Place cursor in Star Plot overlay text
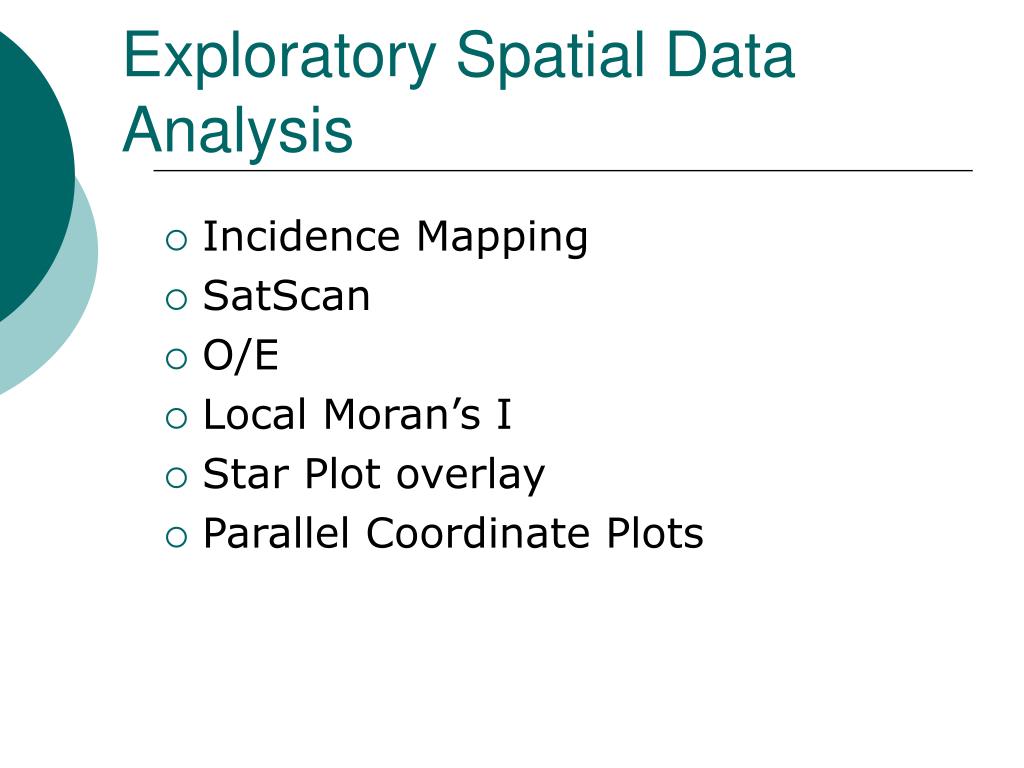The height and width of the screenshot is (768, 1024). pyautogui.click(x=374, y=475)
